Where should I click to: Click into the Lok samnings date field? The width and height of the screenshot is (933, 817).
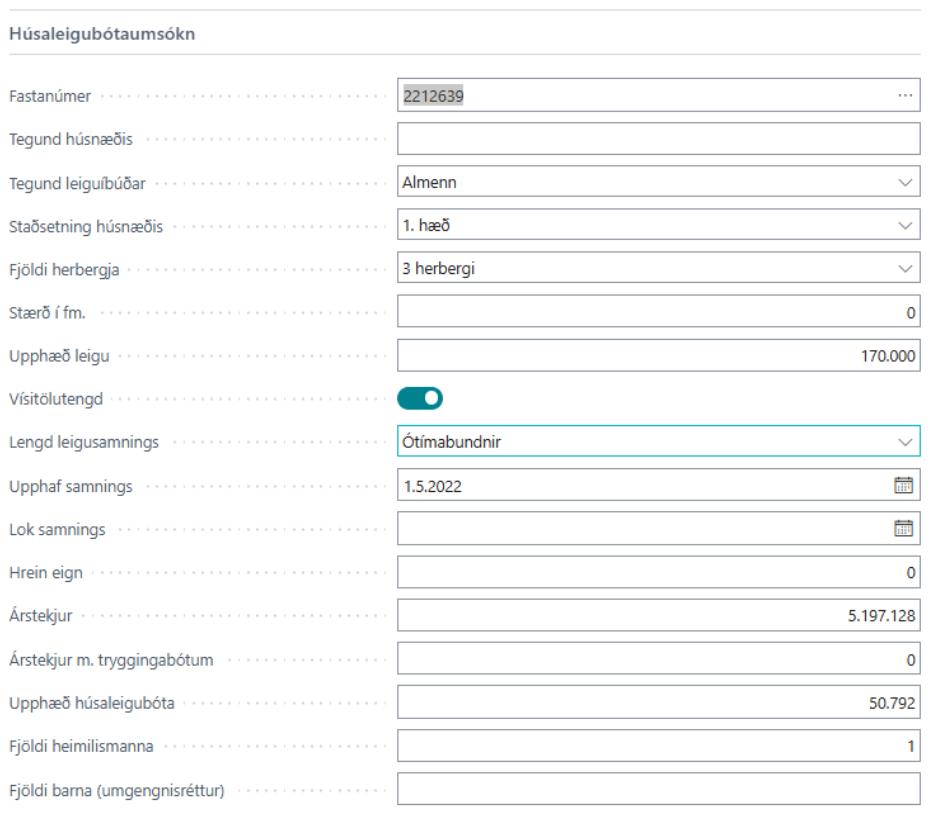click(640, 529)
